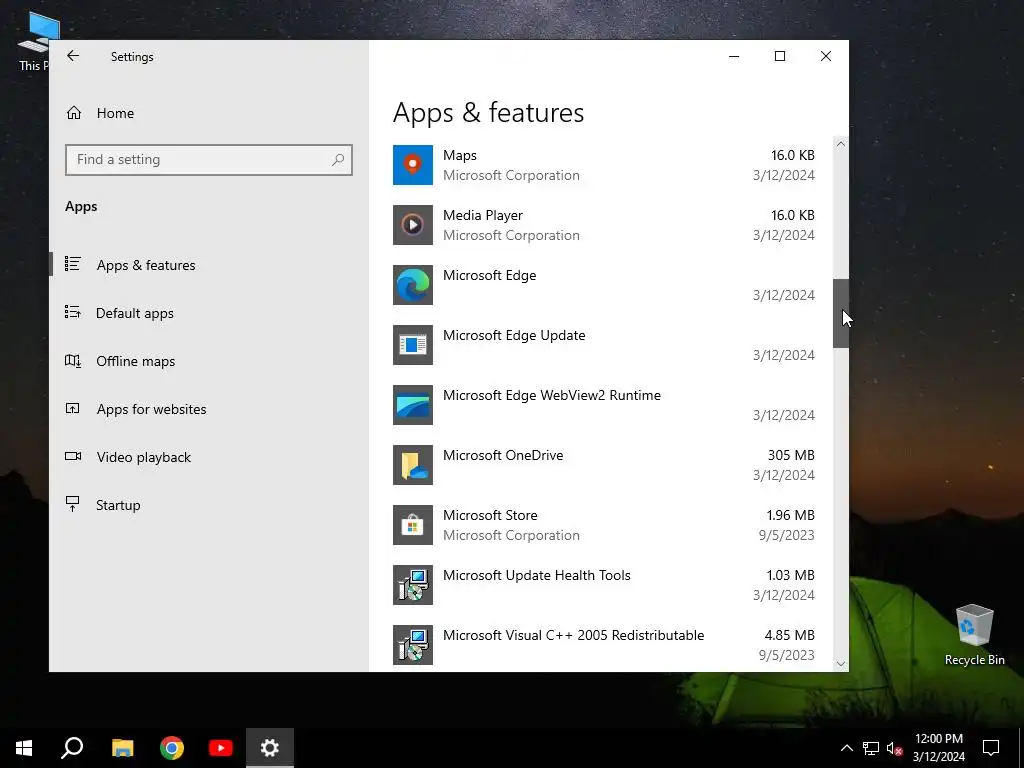1024x768 pixels.
Task: Click the scrollbar up arrow
Action: pyautogui.click(x=840, y=144)
